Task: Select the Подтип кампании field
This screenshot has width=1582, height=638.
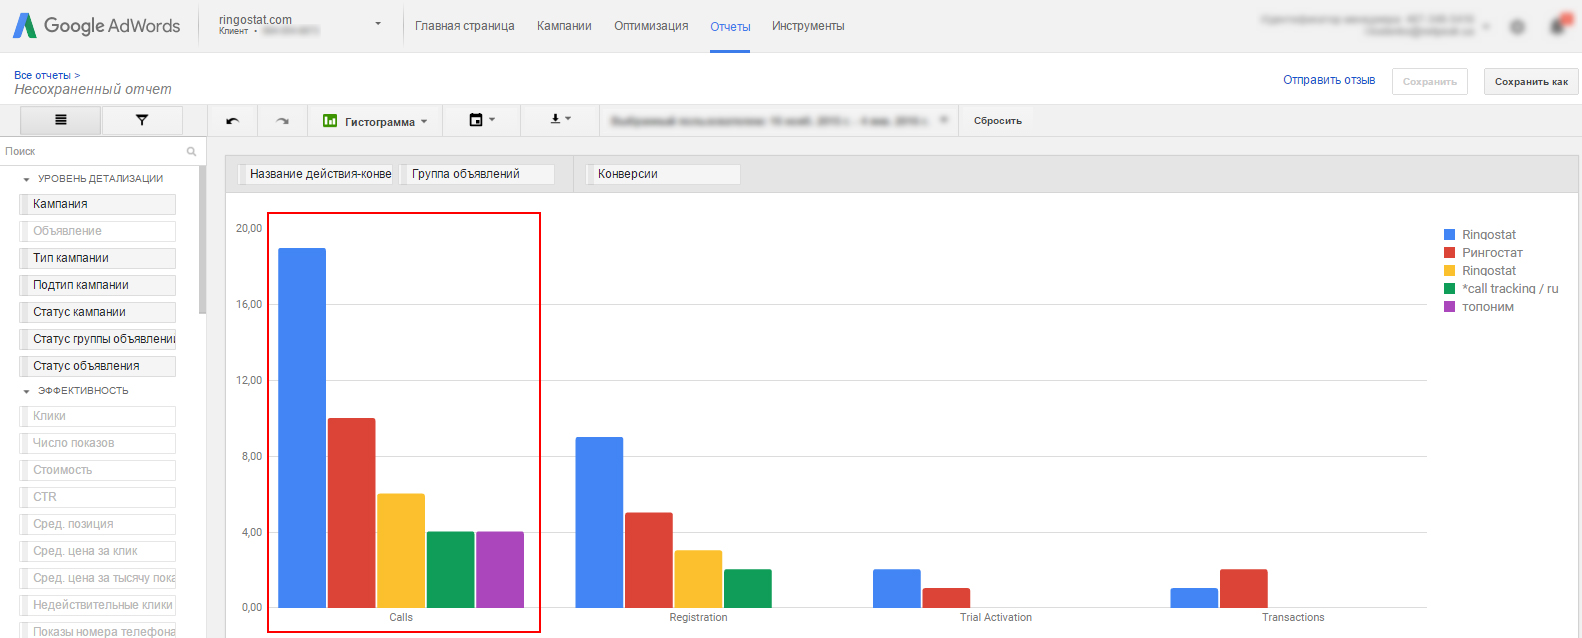Action: pyautogui.click(x=98, y=285)
